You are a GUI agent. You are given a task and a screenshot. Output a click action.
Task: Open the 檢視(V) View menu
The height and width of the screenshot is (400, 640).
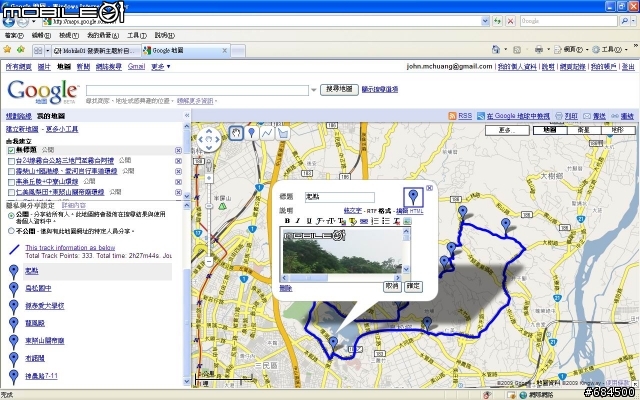pyautogui.click(x=69, y=36)
